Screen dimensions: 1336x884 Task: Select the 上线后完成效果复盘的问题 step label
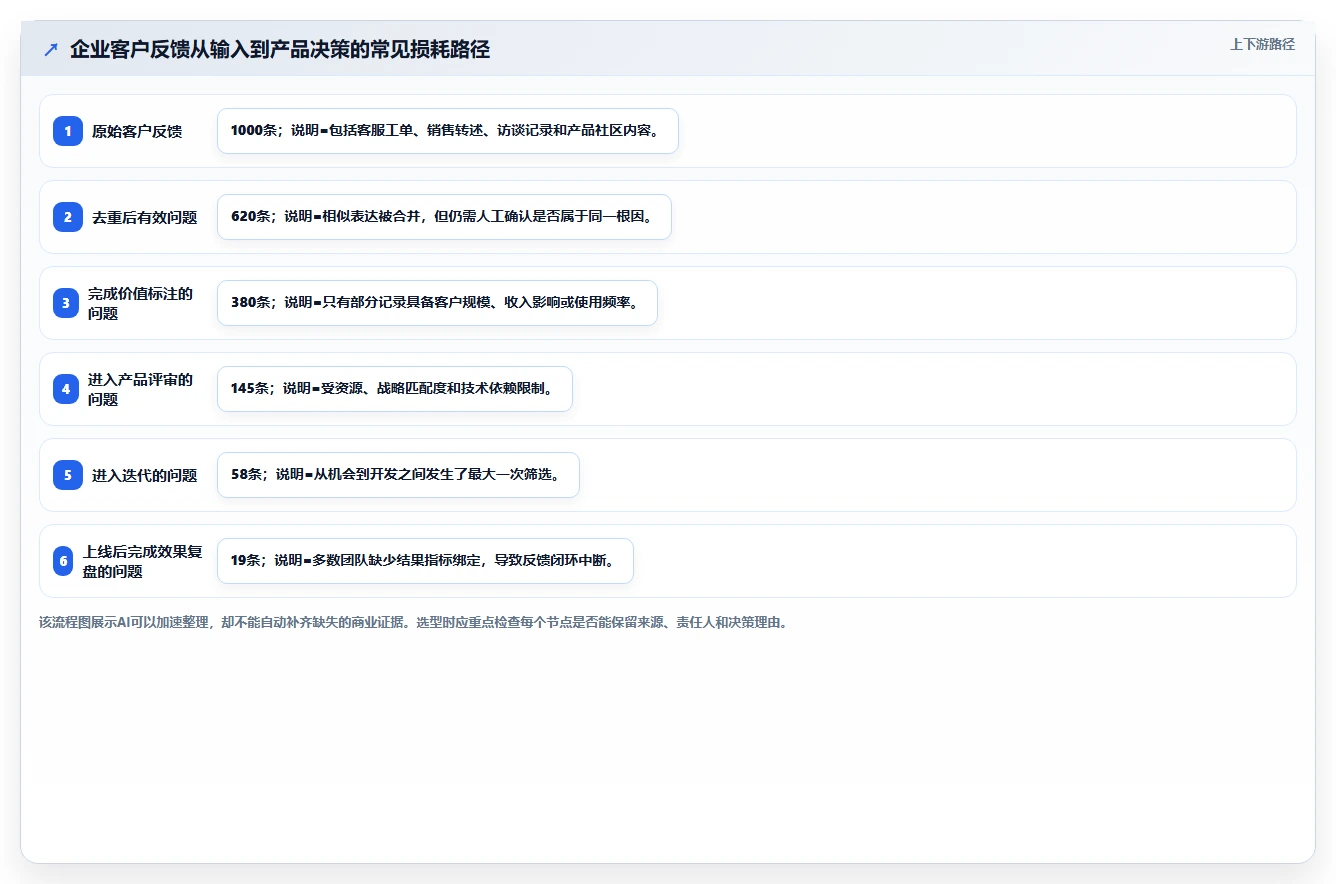[x=143, y=561]
